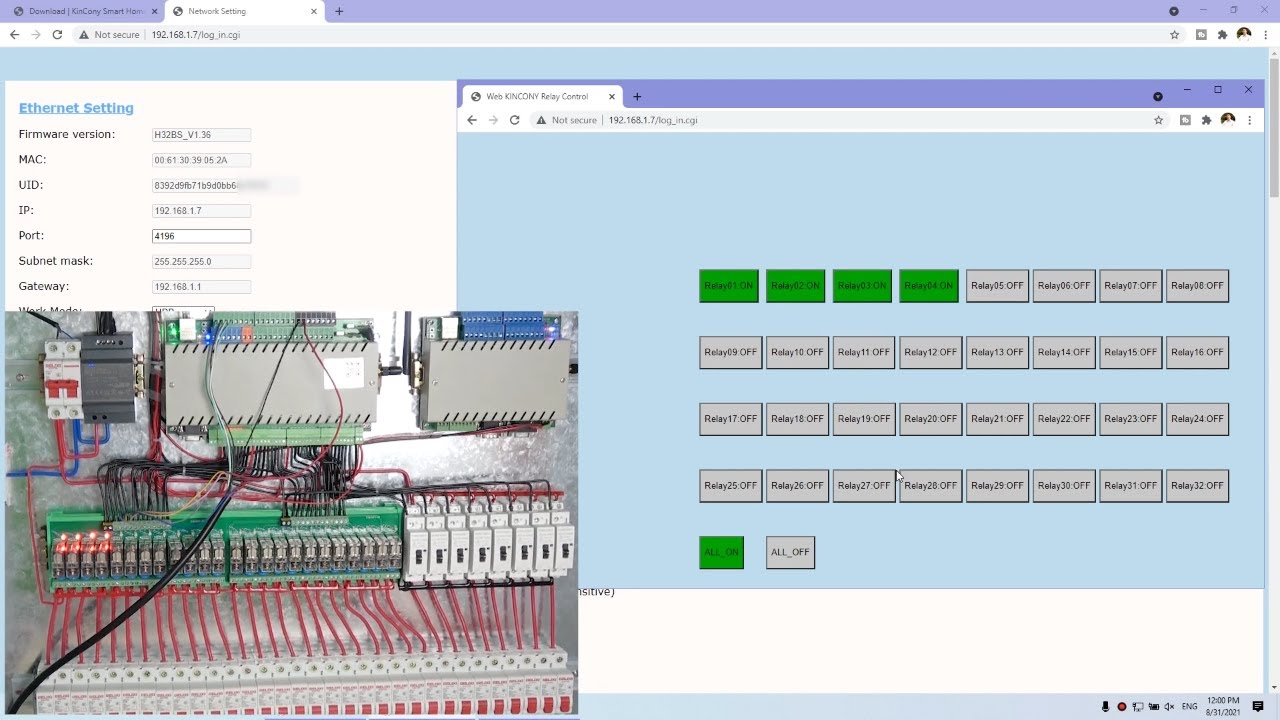Open the Windows notification center icon
The width and height of the screenshot is (1280, 720).
coord(1258,707)
